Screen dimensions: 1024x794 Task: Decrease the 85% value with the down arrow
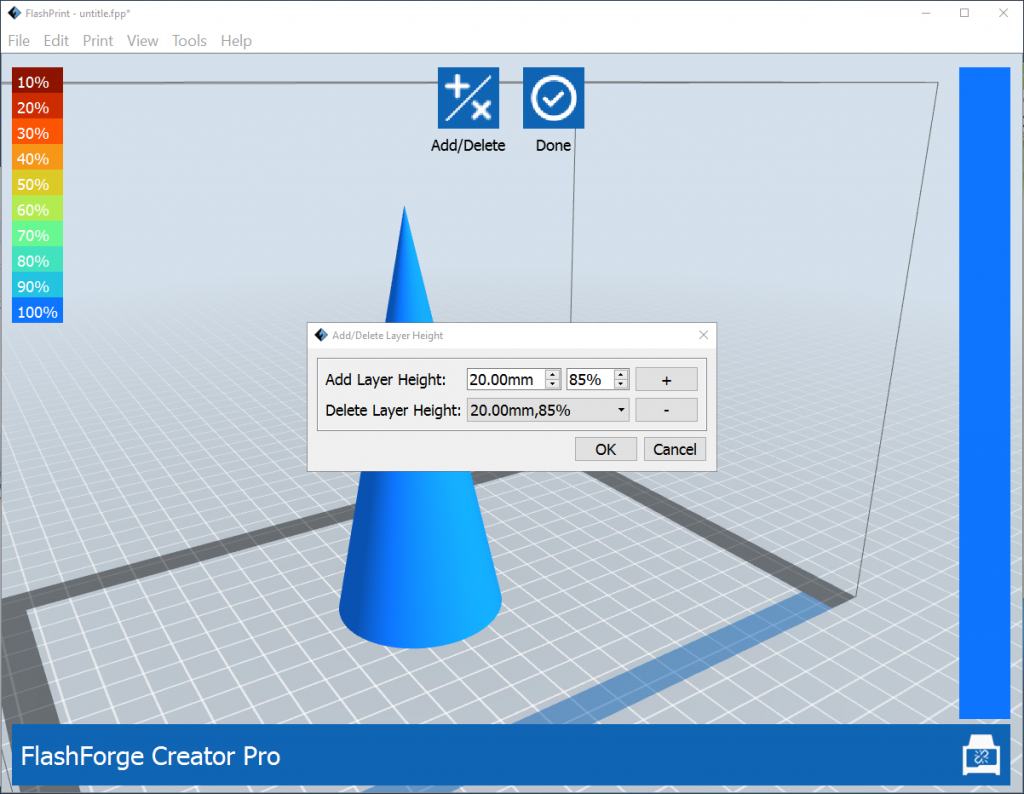(621, 385)
